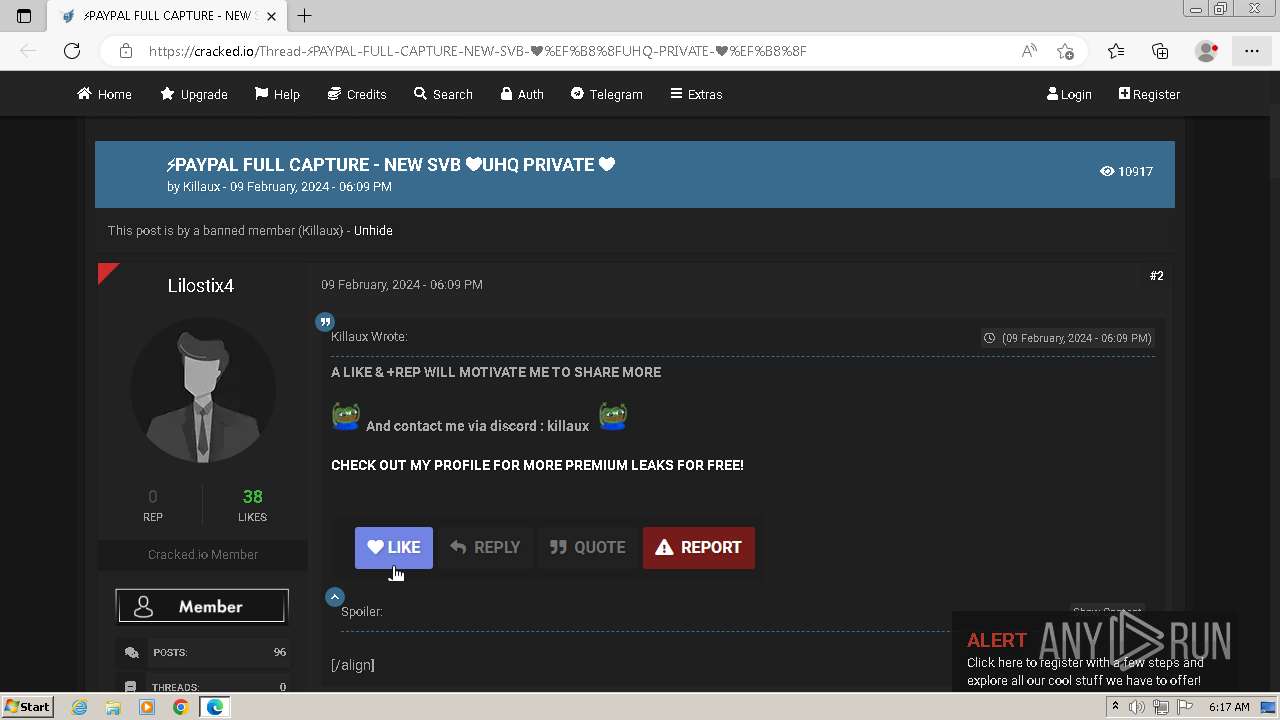
Task: Open the media player taskbar icon
Action: click(x=147, y=707)
